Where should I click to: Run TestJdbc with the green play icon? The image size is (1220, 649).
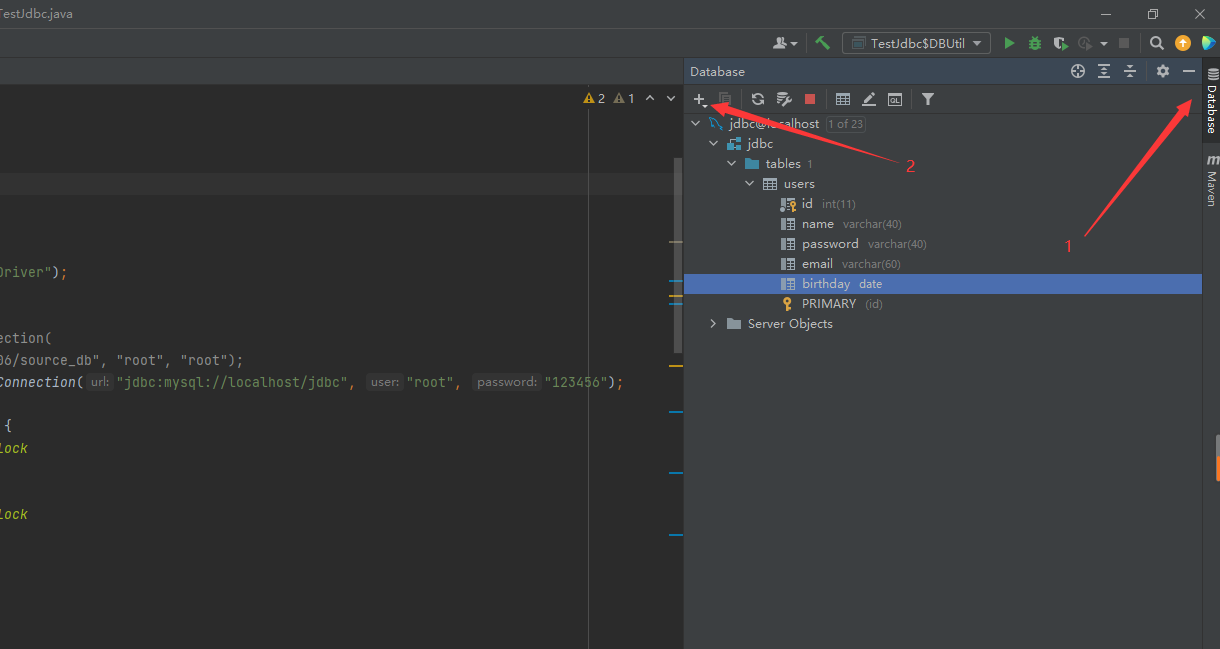pyautogui.click(x=1009, y=43)
